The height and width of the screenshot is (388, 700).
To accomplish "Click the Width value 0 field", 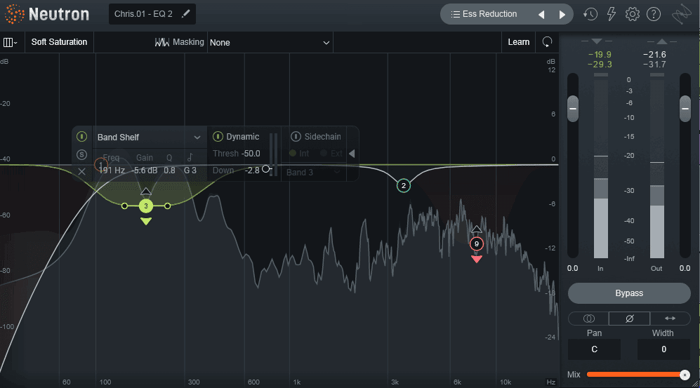I will tap(663, 349).
